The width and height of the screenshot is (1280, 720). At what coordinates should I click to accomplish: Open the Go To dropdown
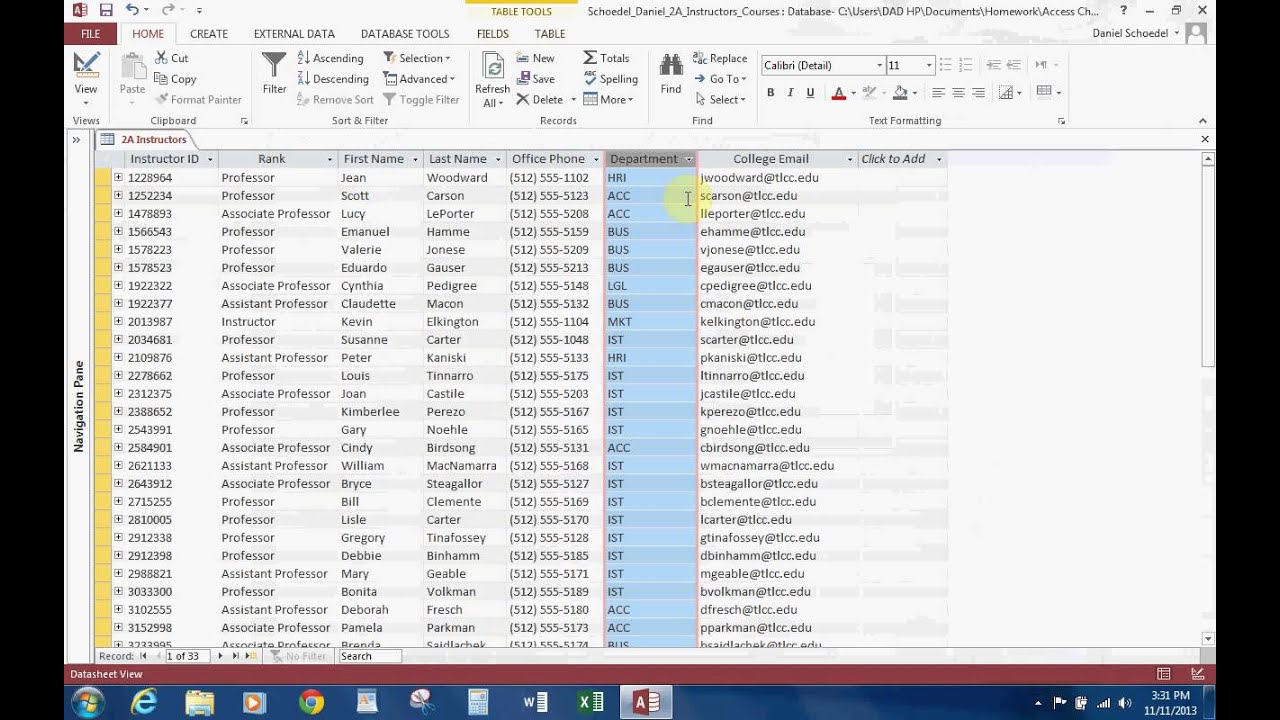[720, 79]
